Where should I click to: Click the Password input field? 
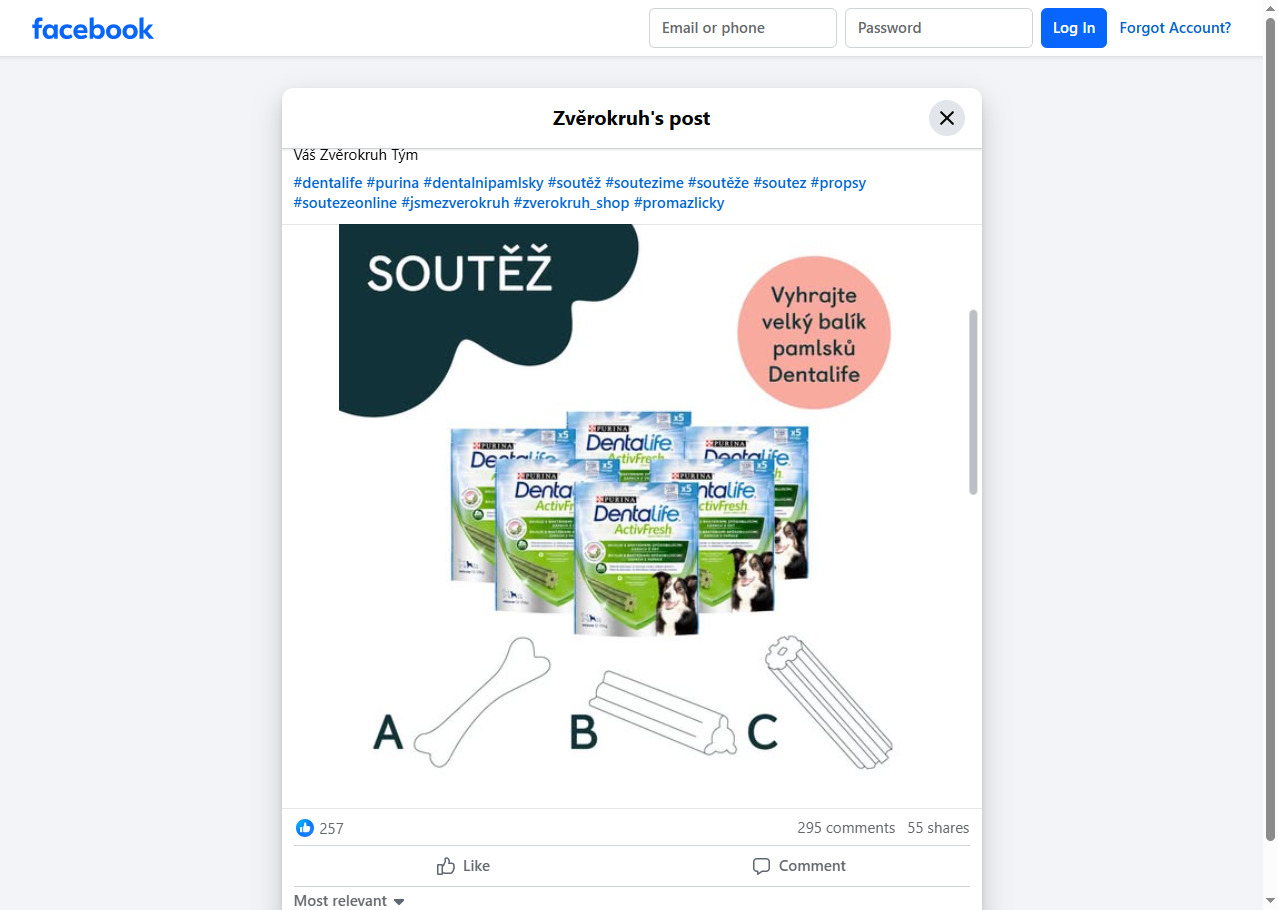939,28
